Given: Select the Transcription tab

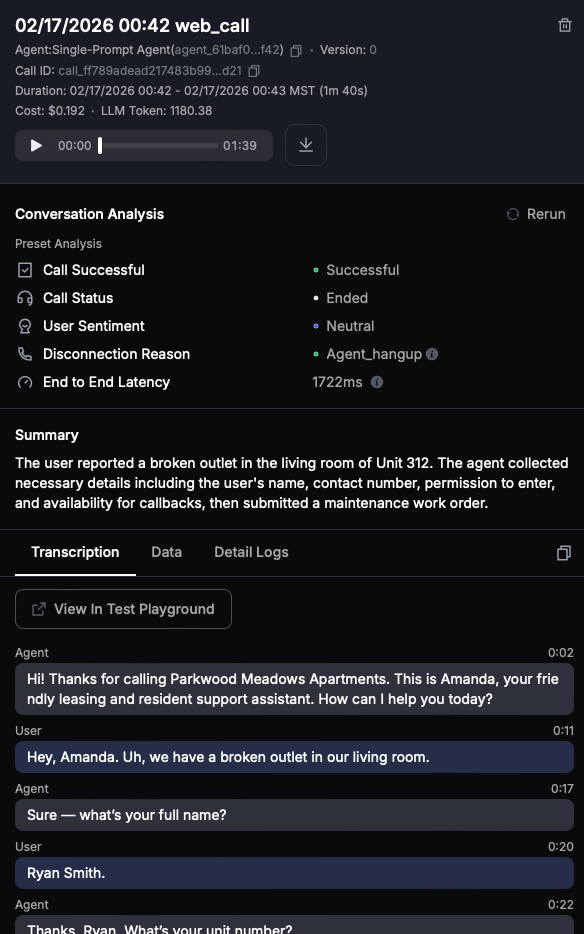Looking at the screenshot, I should pyautogui.click(x=75, y=551).
